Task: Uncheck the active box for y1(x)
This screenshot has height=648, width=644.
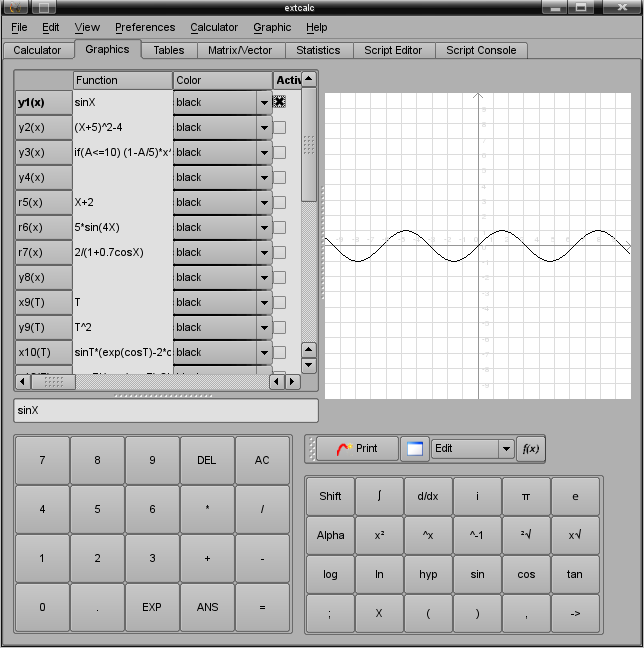Action: pos(279,102)
